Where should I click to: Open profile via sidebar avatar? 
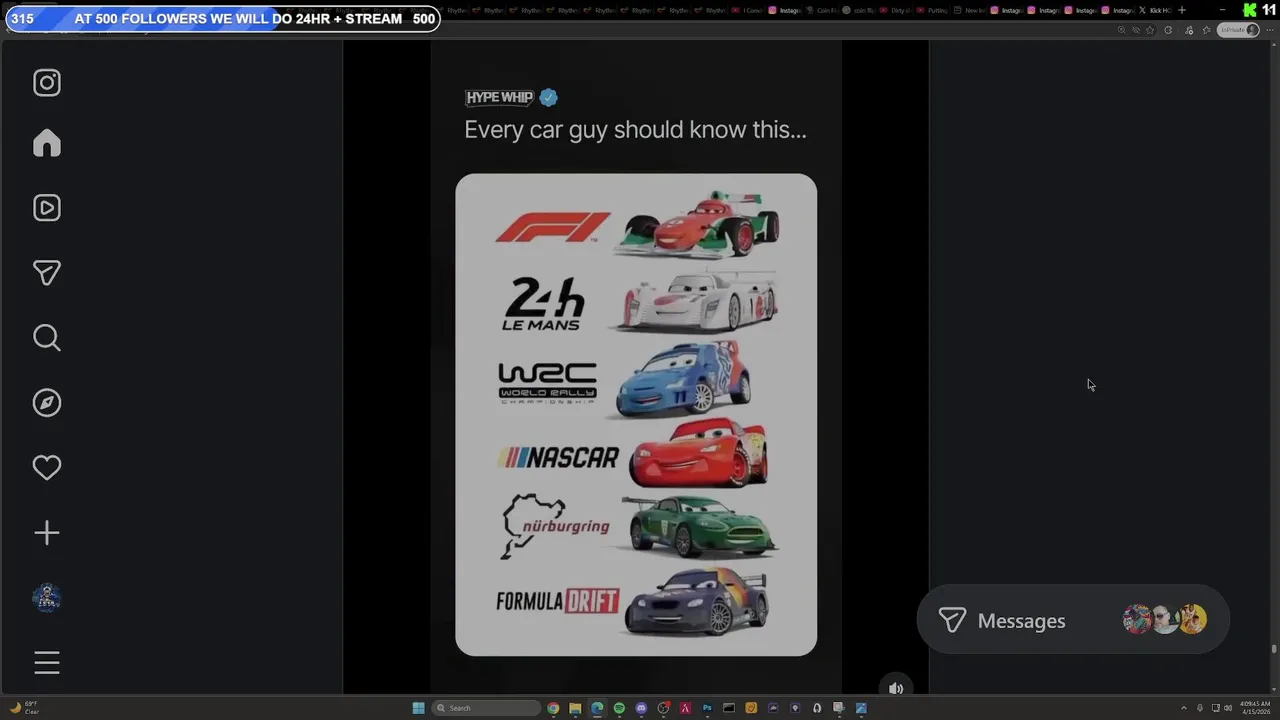tap(47, 598)
